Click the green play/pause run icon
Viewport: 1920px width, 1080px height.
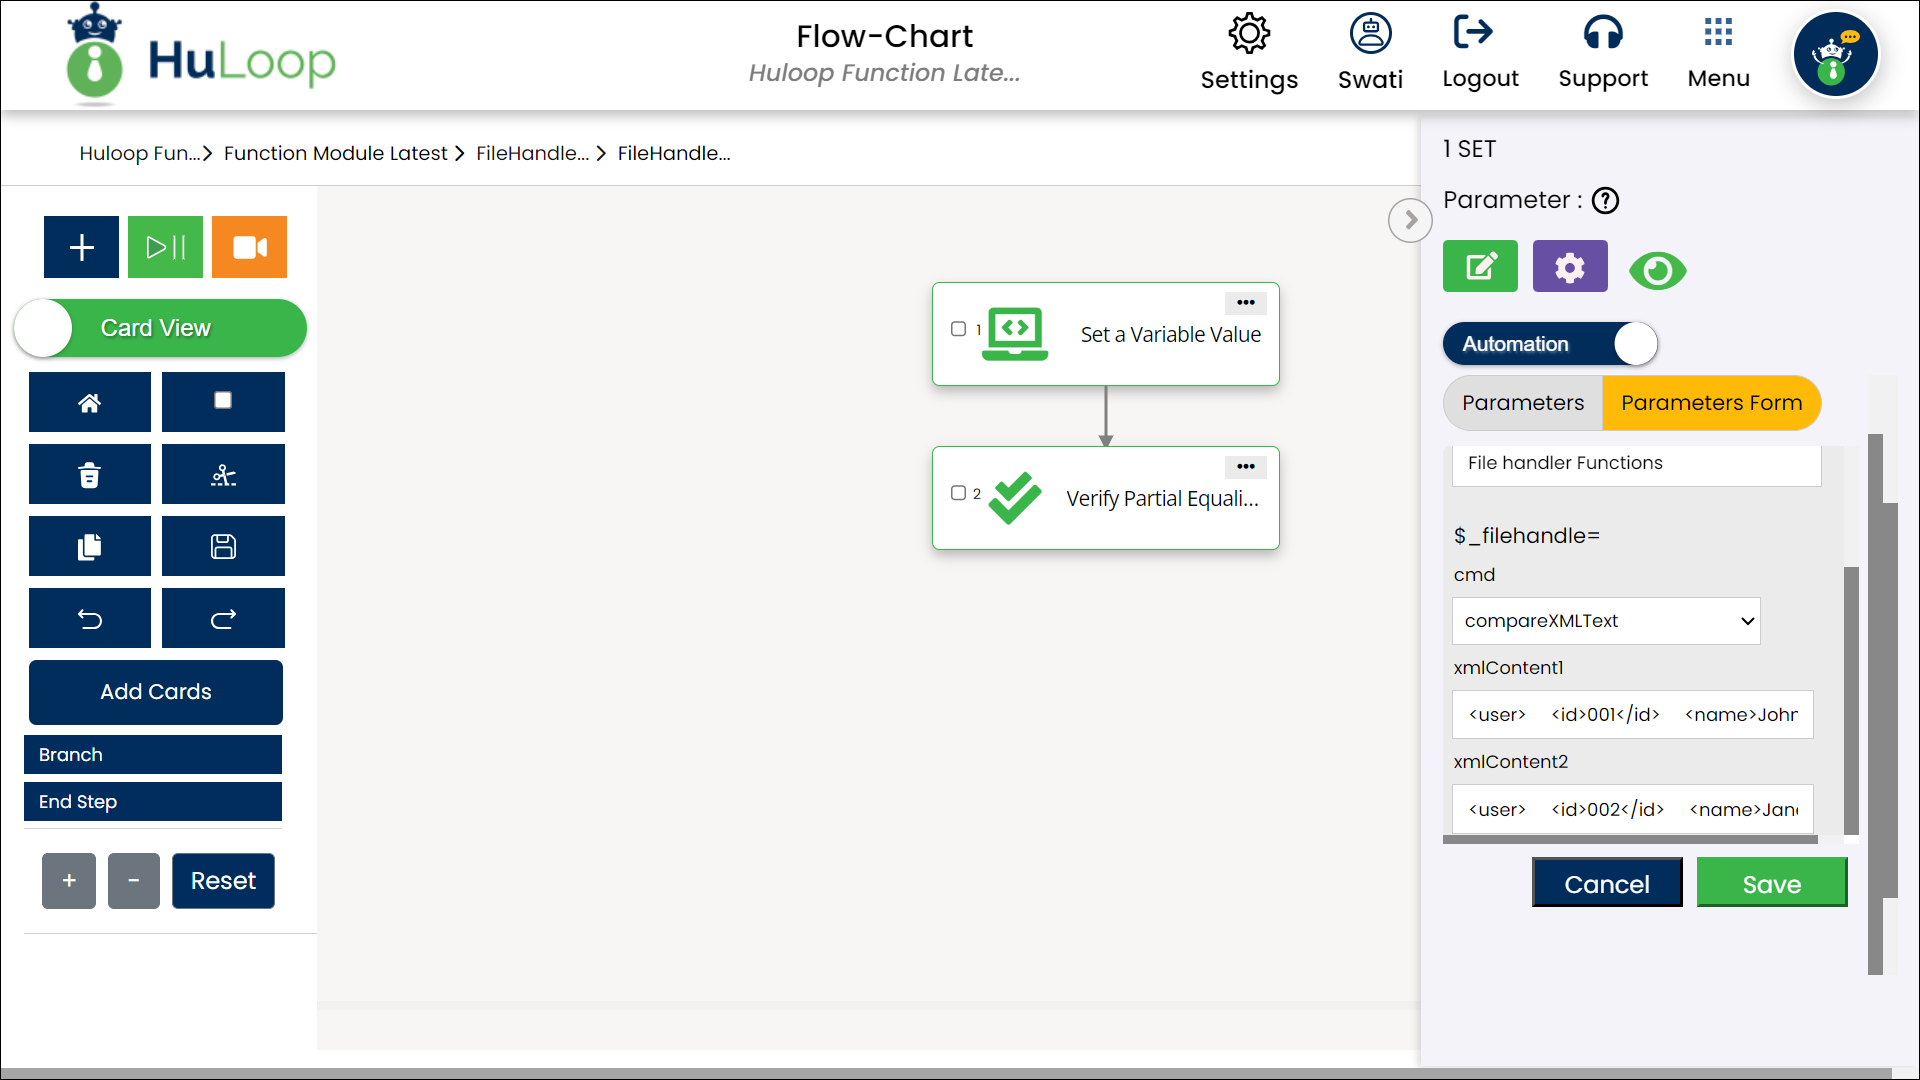(165, 247)
